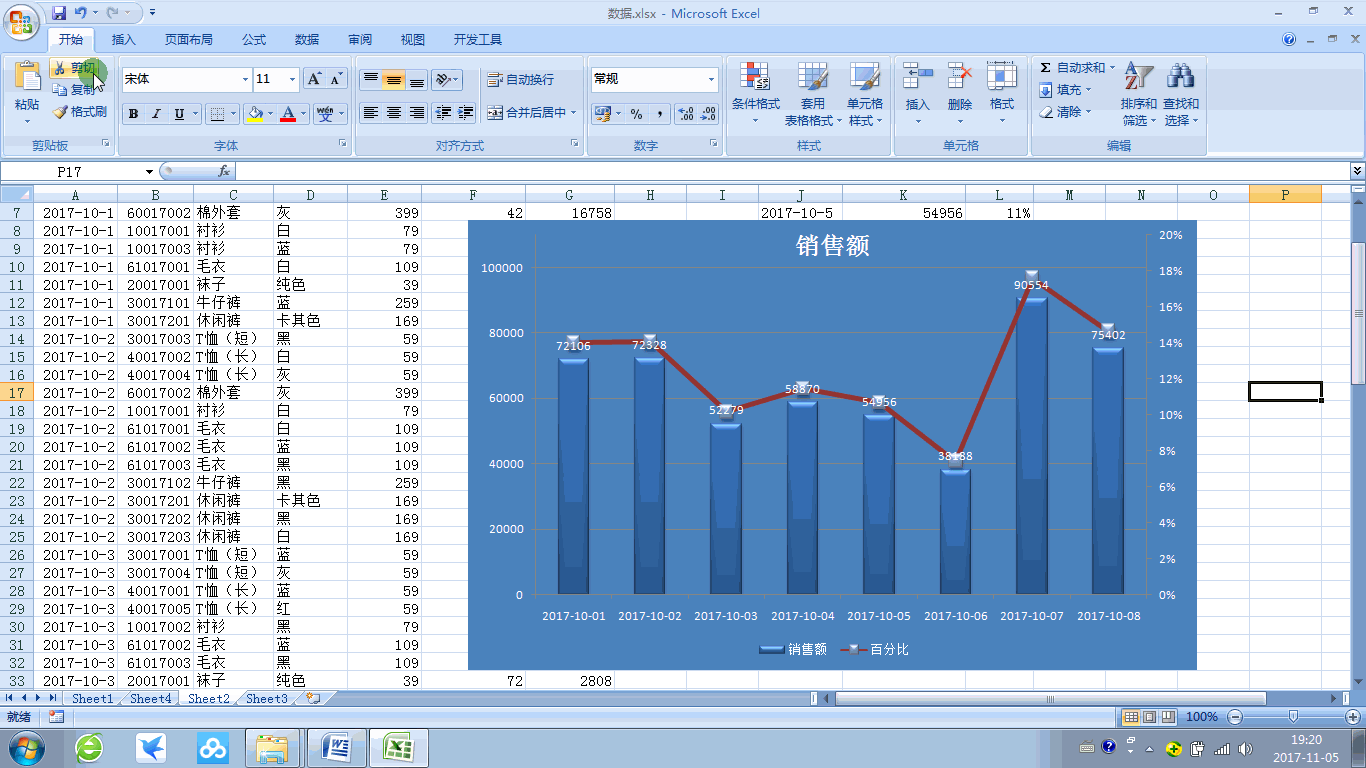The image size is (1366, 768).
Task: Toggle underline formatting
Action: [x=179, y=114]
